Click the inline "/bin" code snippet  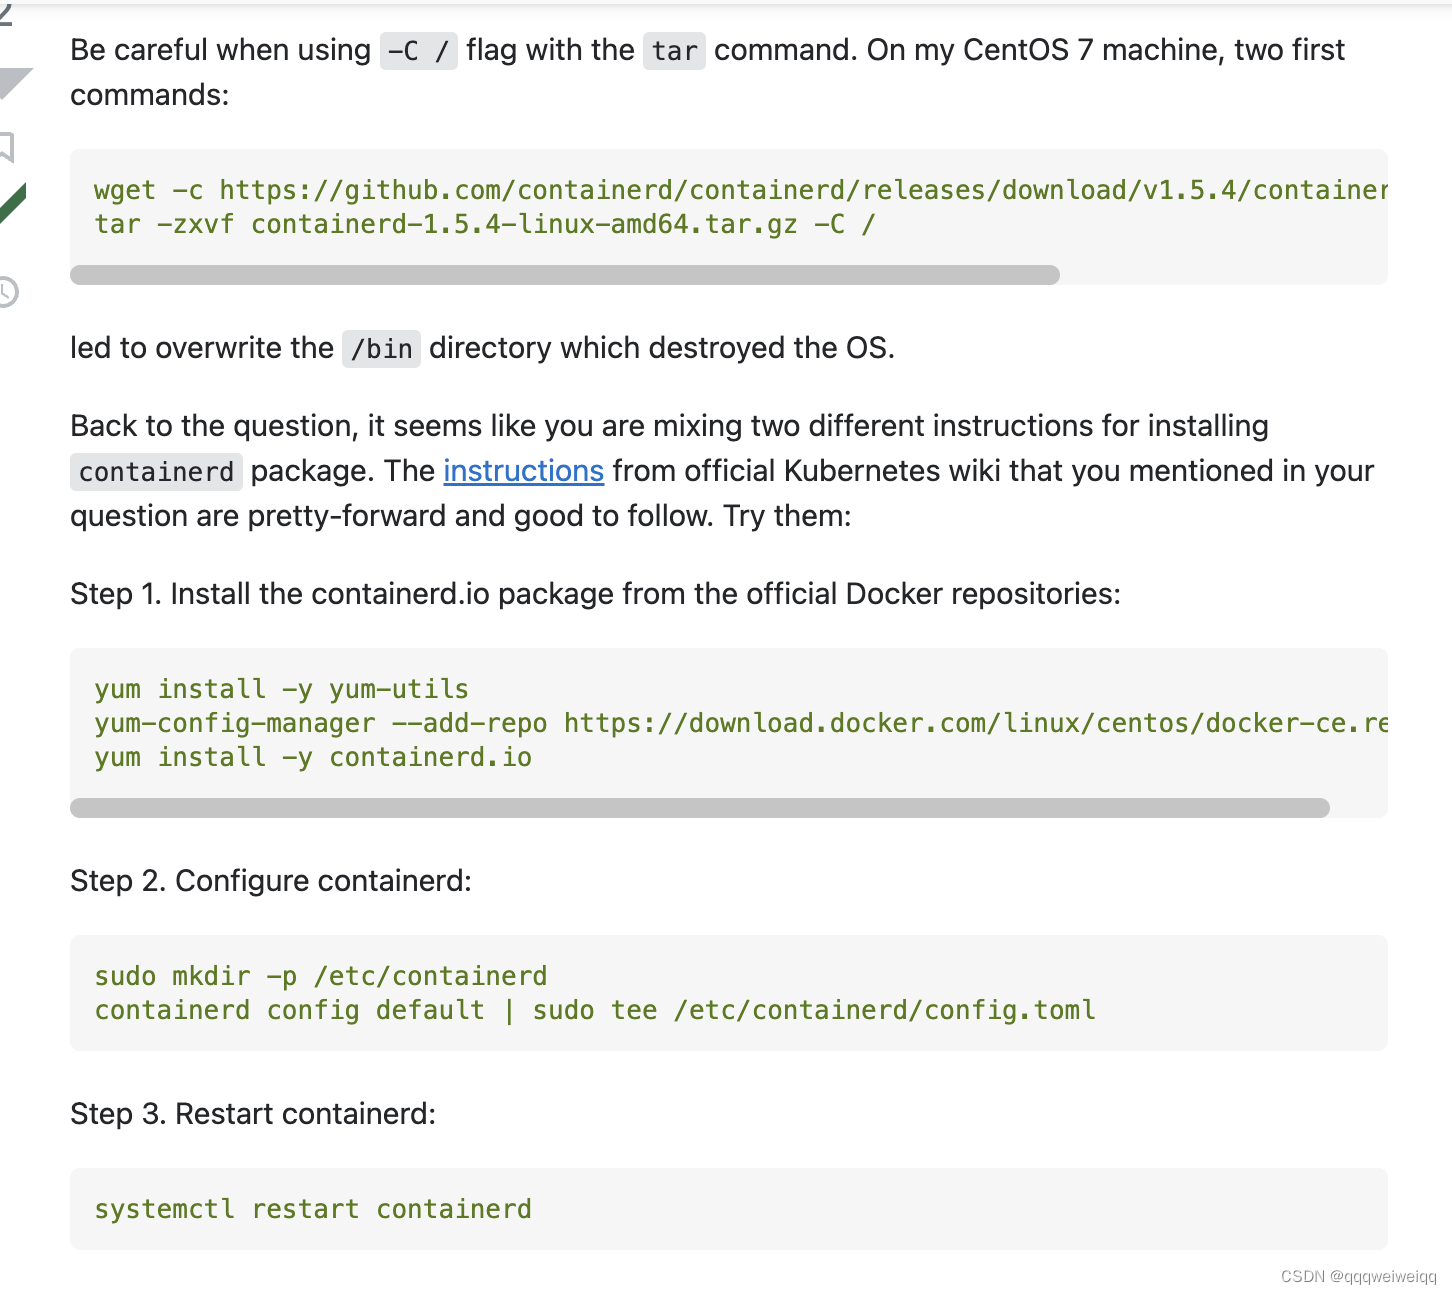(x=381, y=348)
